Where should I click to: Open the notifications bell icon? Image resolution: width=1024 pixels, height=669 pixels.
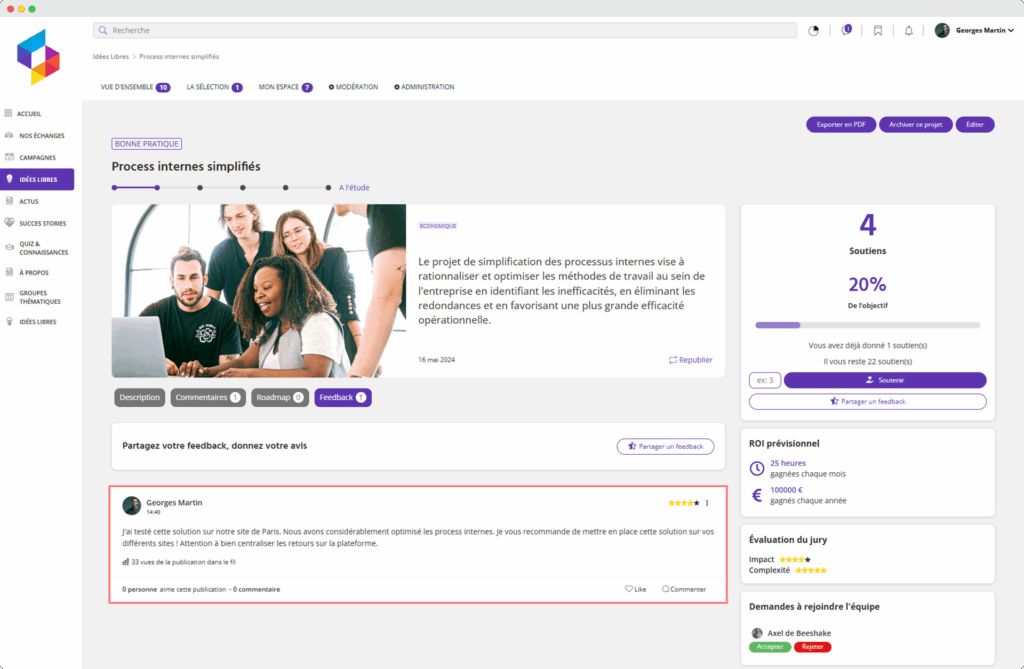[908, 31]
